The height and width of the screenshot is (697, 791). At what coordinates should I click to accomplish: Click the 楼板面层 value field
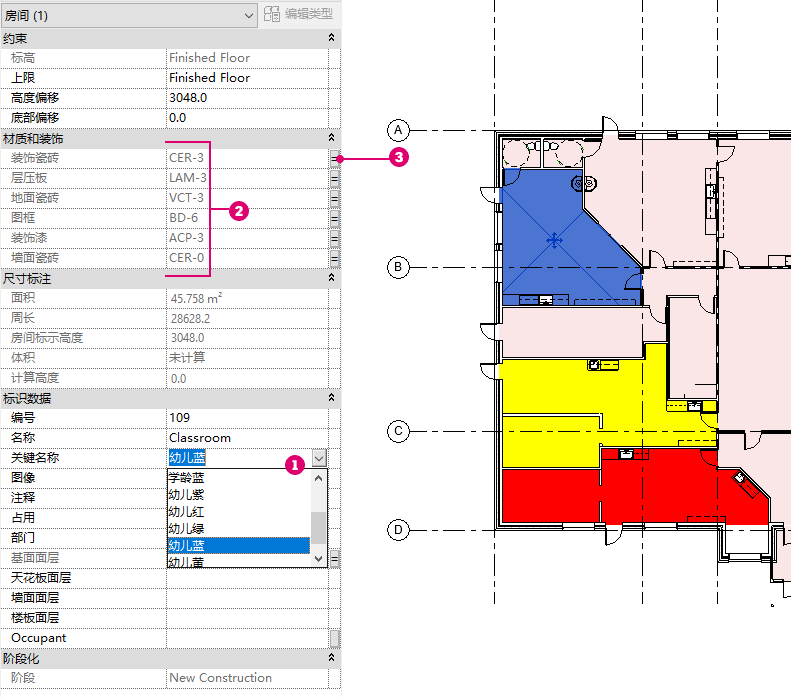point(247,618)
